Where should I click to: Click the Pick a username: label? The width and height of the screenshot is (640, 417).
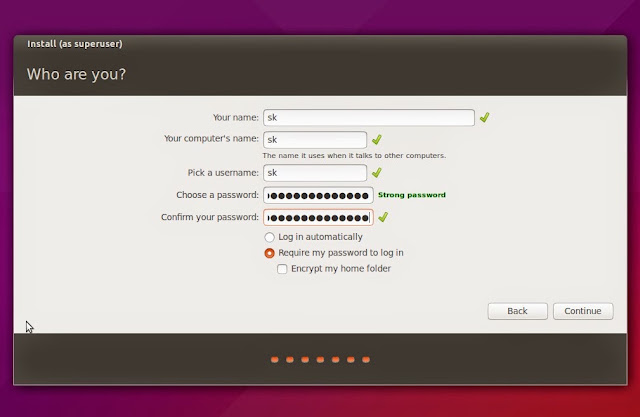pos(223,173)
